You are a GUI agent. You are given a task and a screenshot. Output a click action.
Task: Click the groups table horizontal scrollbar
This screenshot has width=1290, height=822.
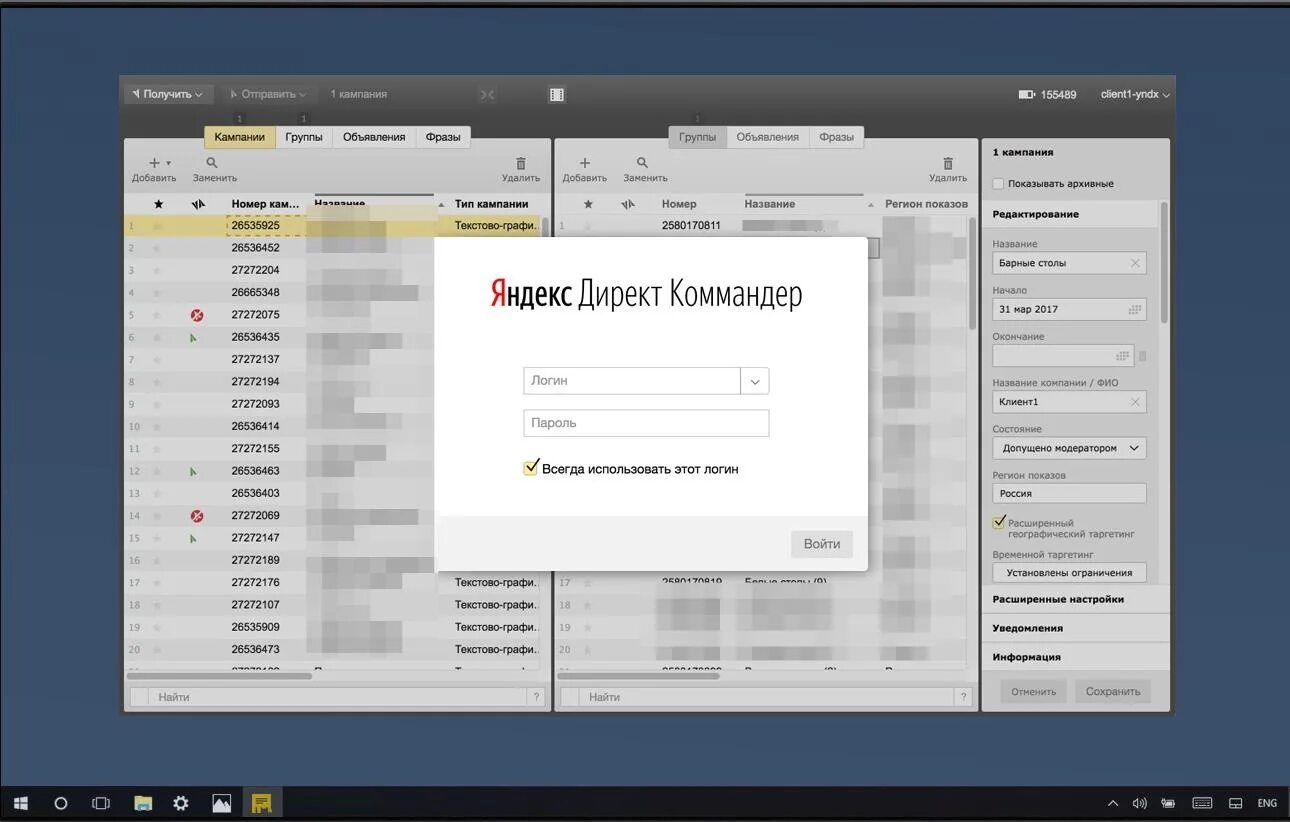(640, 676)
